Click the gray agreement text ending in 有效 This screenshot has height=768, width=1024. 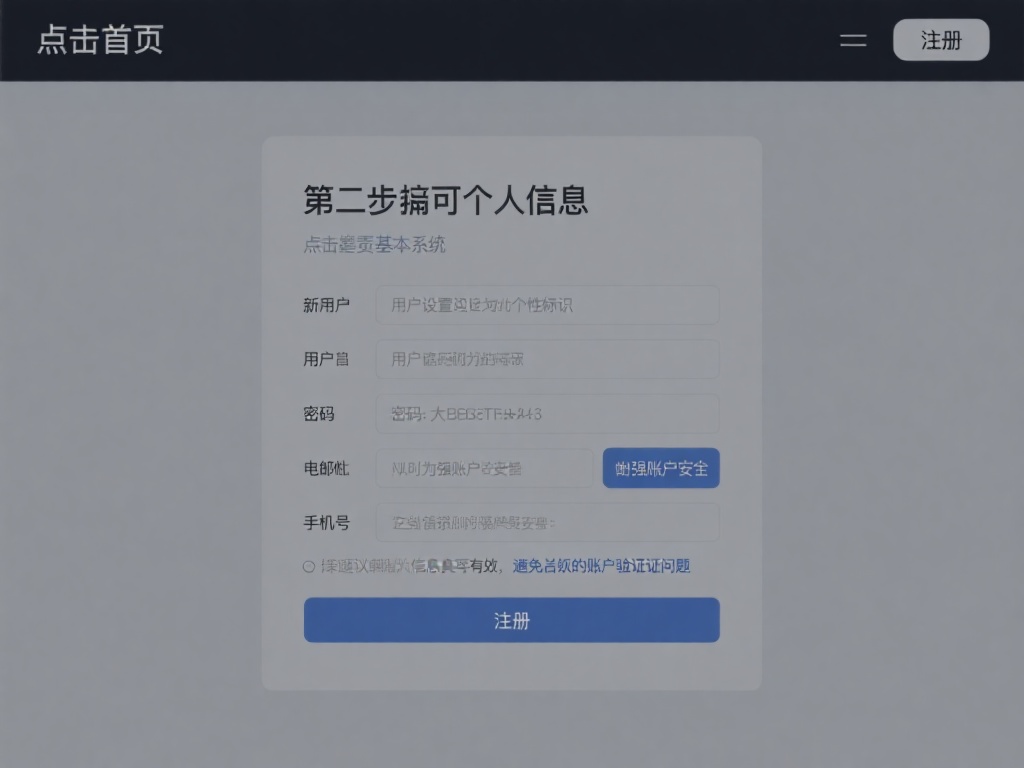tap(410, 566)
